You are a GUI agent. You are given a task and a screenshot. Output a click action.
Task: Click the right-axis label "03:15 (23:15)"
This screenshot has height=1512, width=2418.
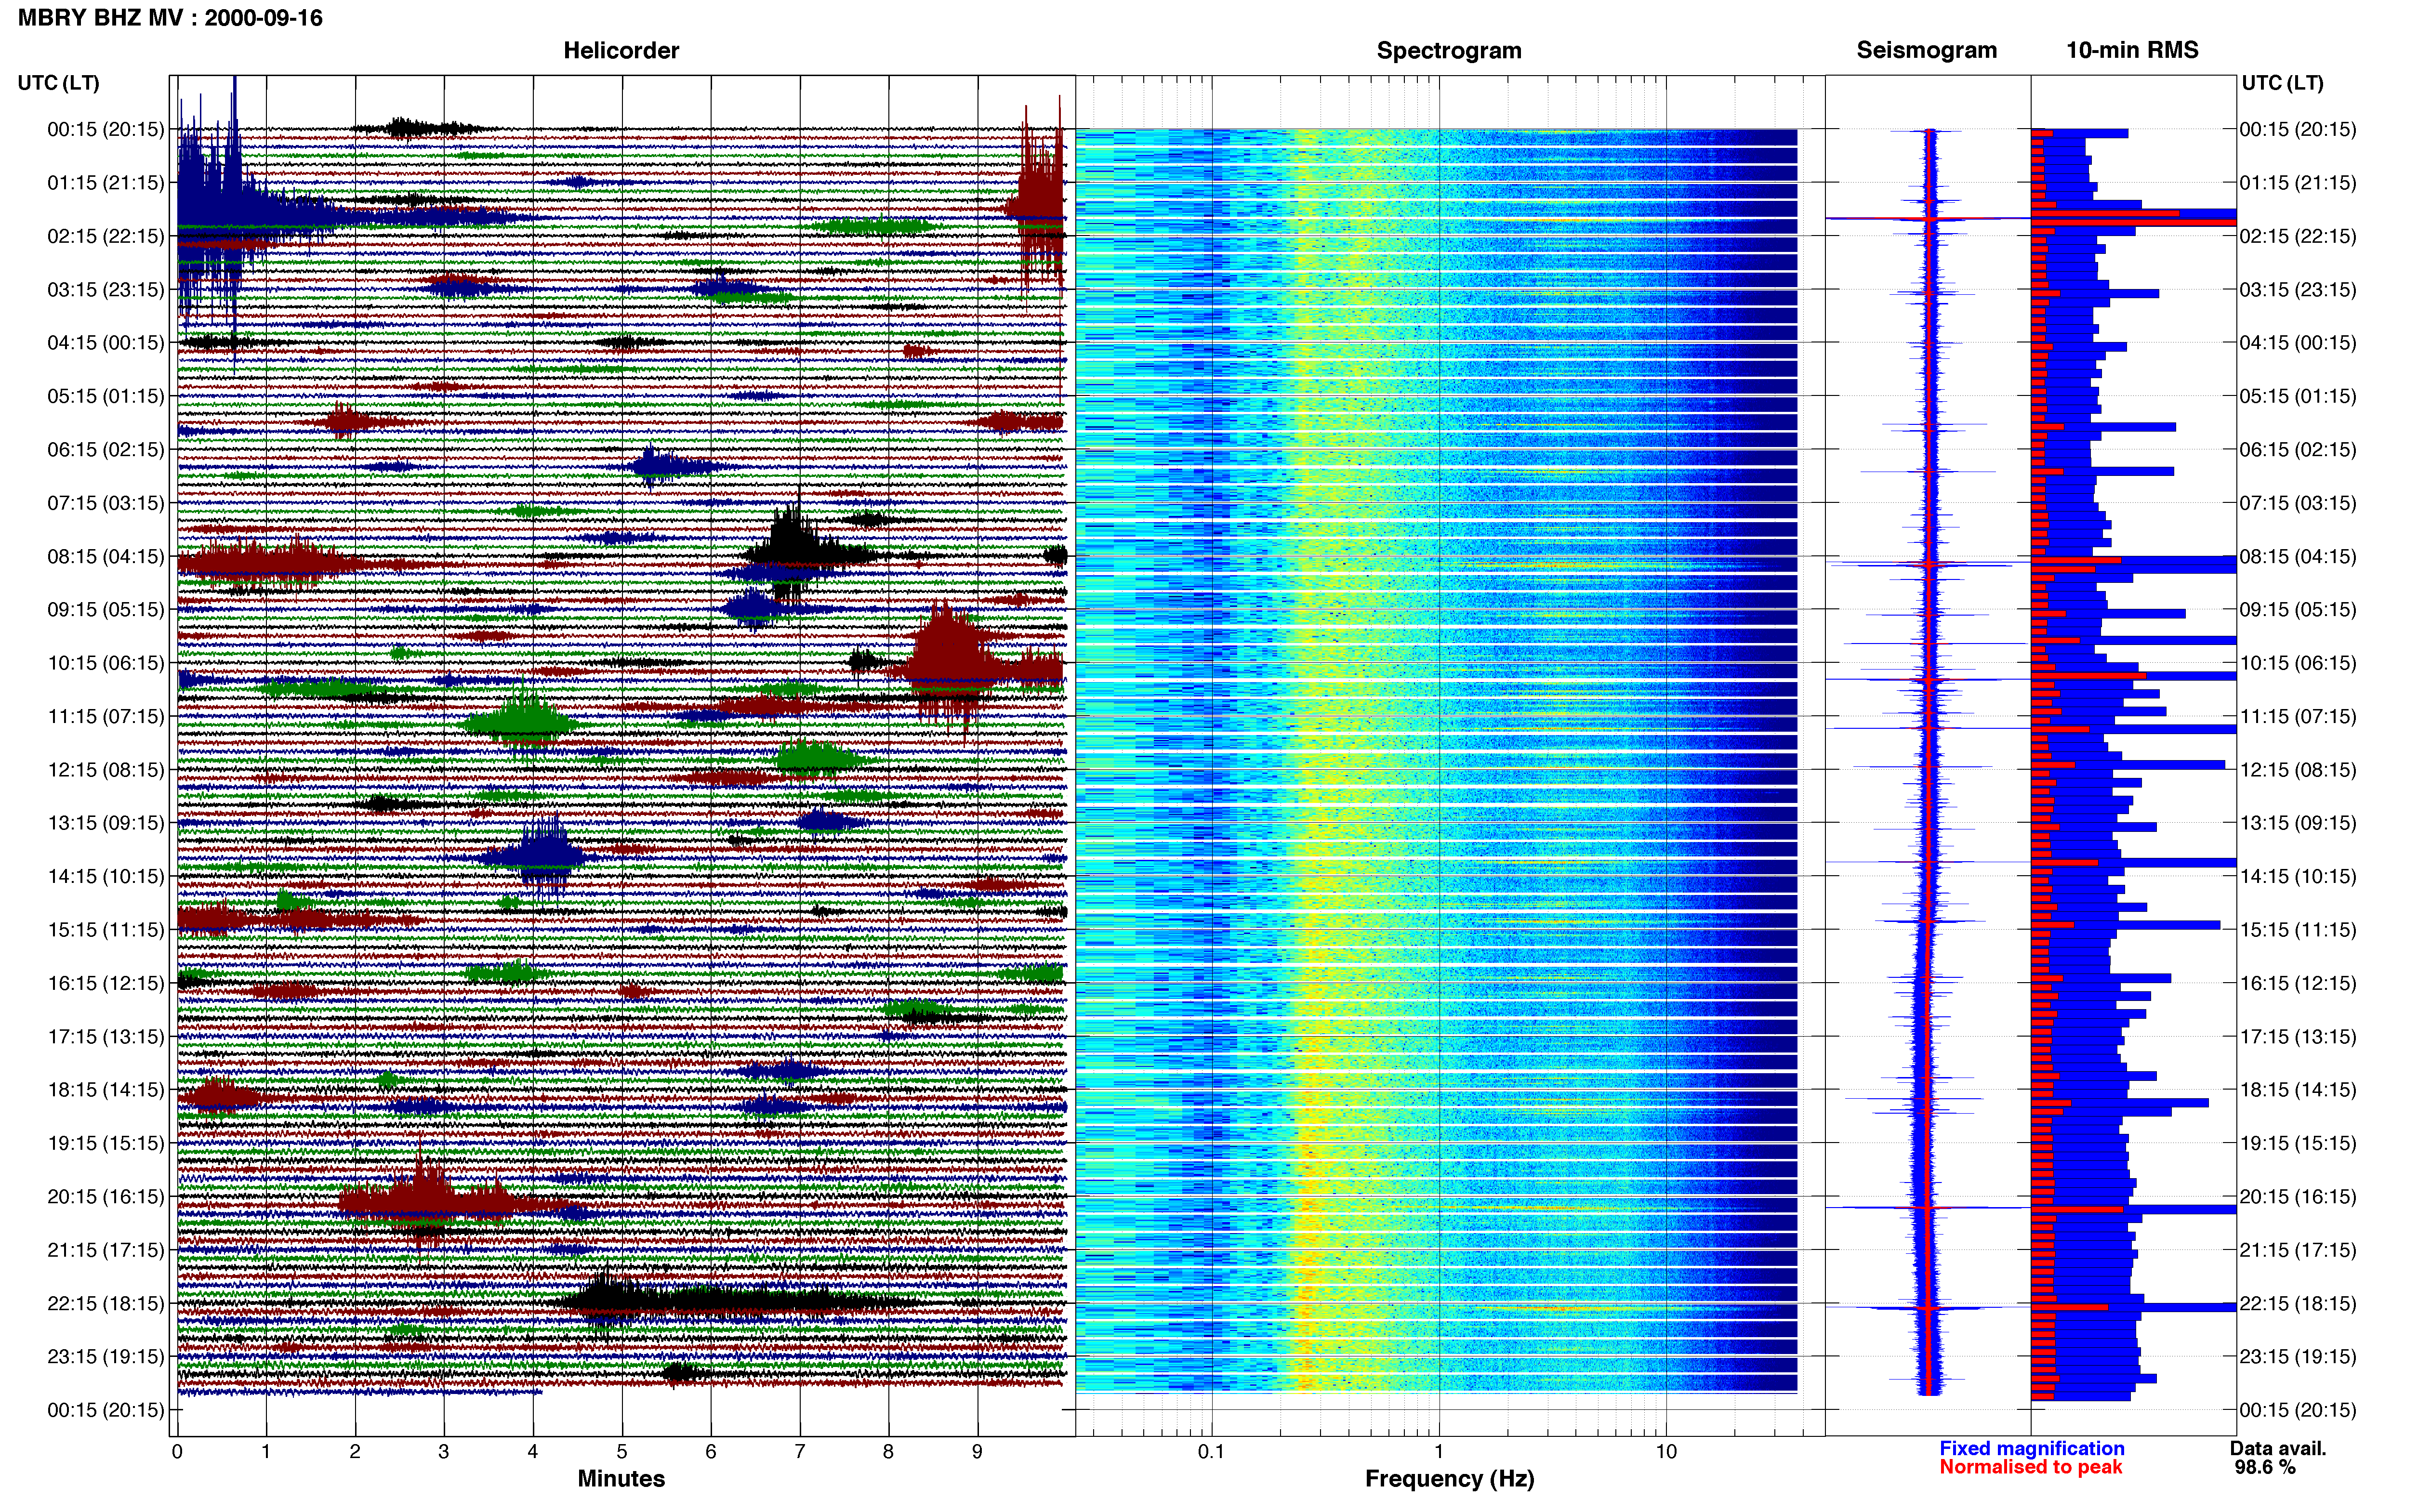[x=2298, y=290]
